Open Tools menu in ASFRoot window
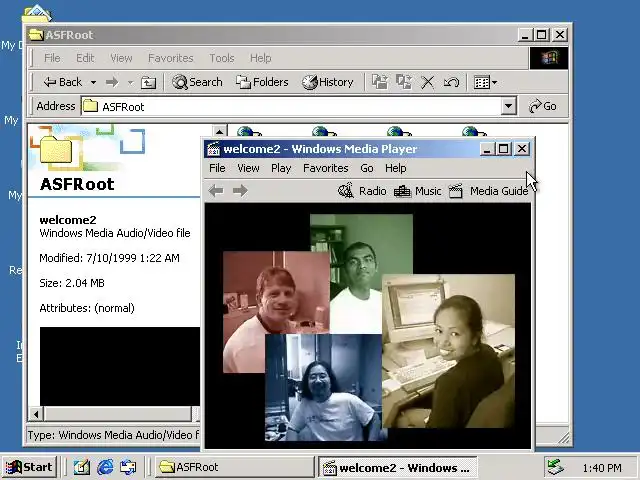Screen dimensions: 640x480 [x=222, y=58]
